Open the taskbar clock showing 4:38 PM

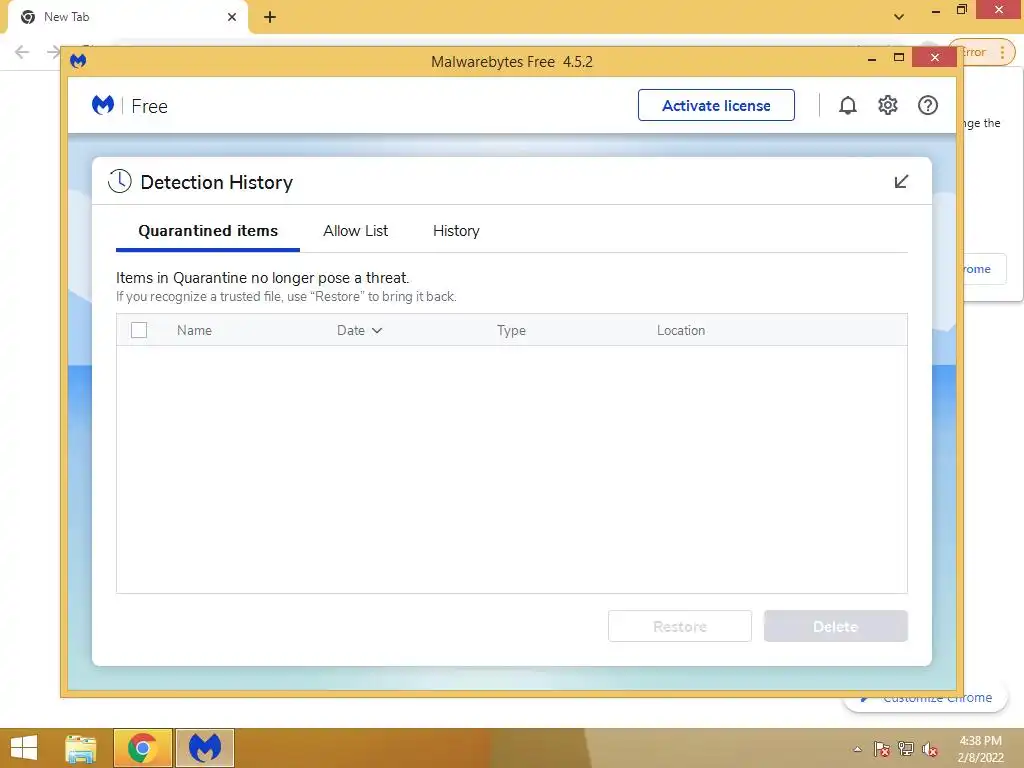pyautogui.click(x=980, y=749)
